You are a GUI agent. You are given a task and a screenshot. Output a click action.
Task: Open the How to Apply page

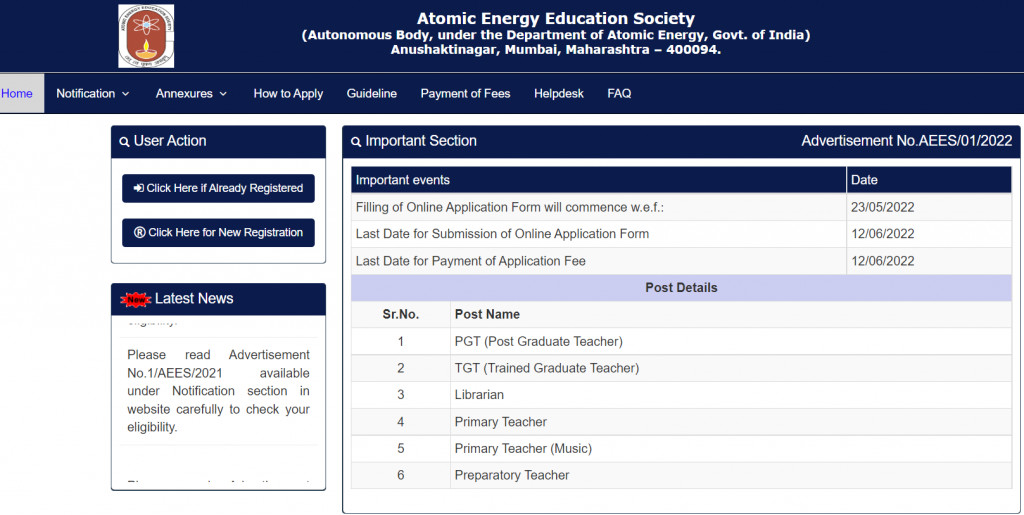(288, 93)
